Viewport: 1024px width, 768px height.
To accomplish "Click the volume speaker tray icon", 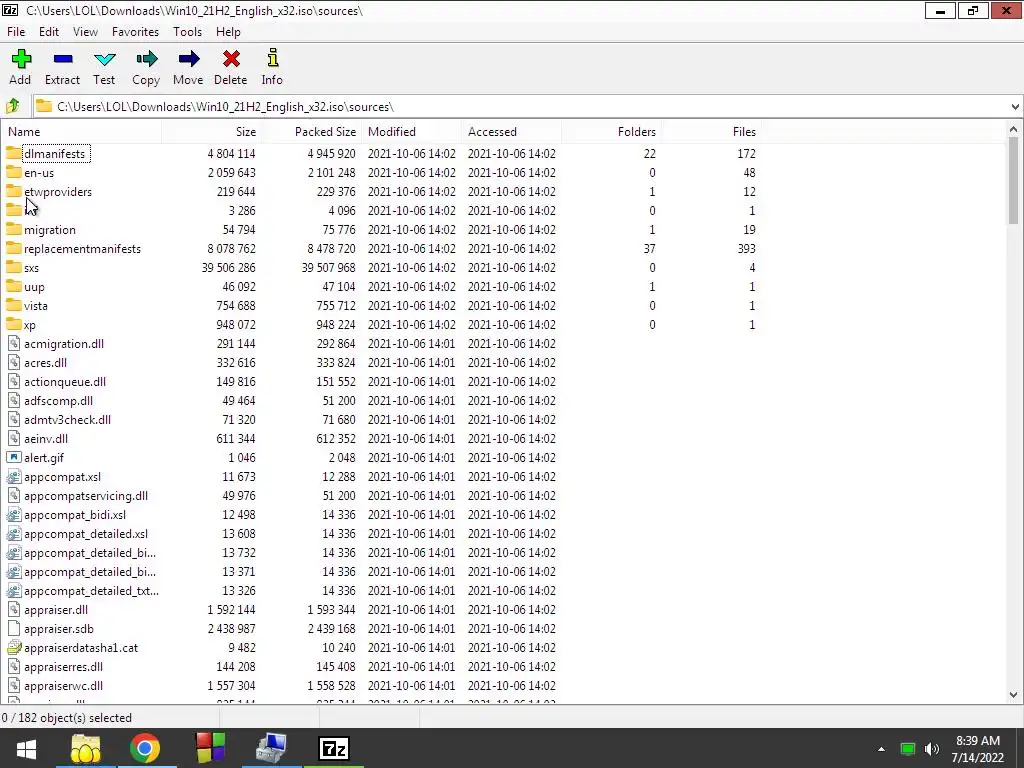I will tap(932, 748).
